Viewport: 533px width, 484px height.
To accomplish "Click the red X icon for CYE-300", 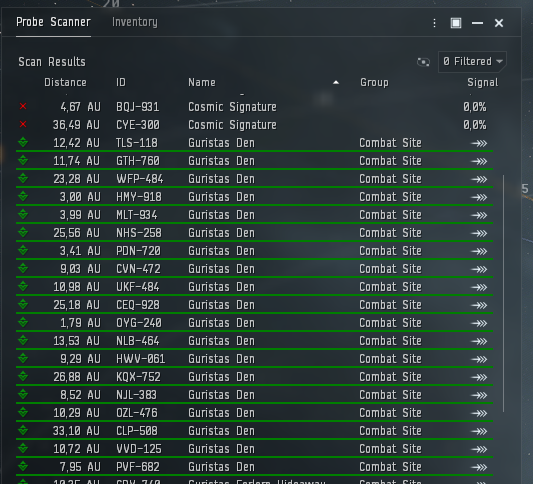I will coord(23,124).
